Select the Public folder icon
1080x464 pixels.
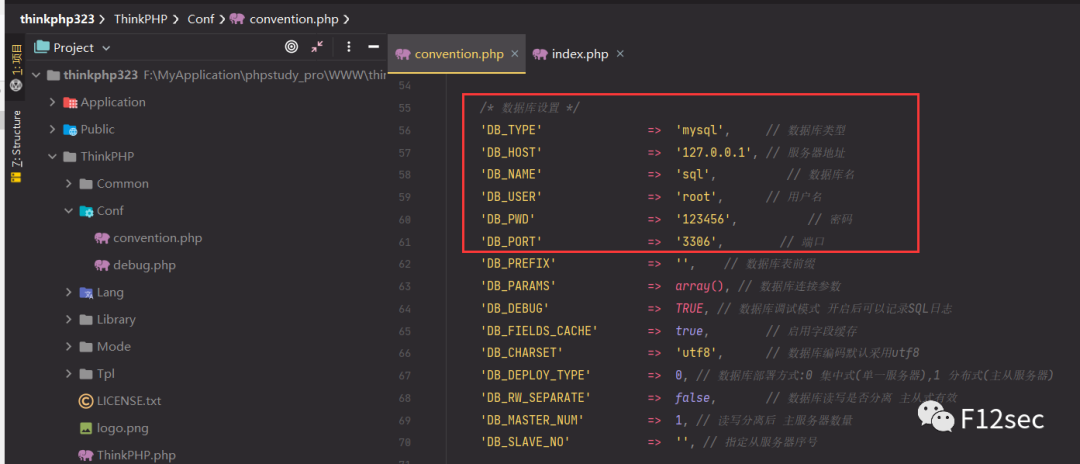point(70,129)
